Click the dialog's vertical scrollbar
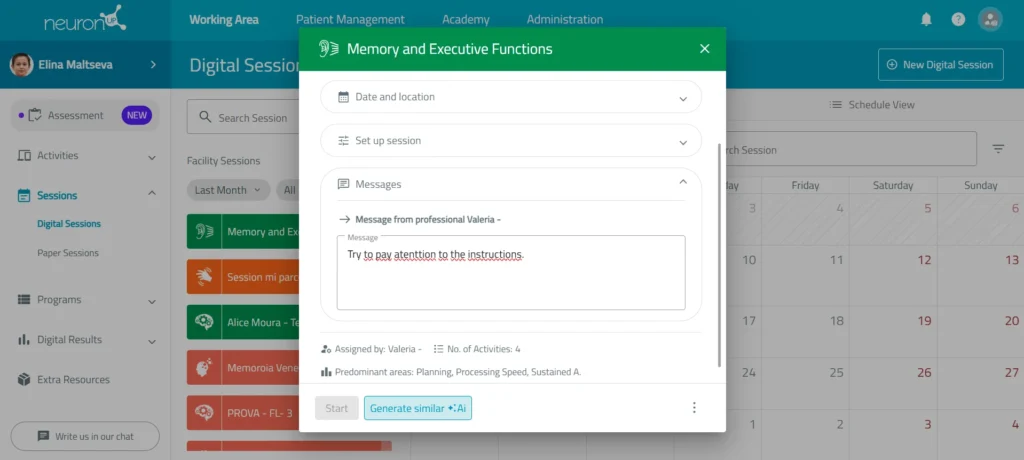The width and height of the screenshot is (1024, 460). pyautogui.click(x=719, y=255)
